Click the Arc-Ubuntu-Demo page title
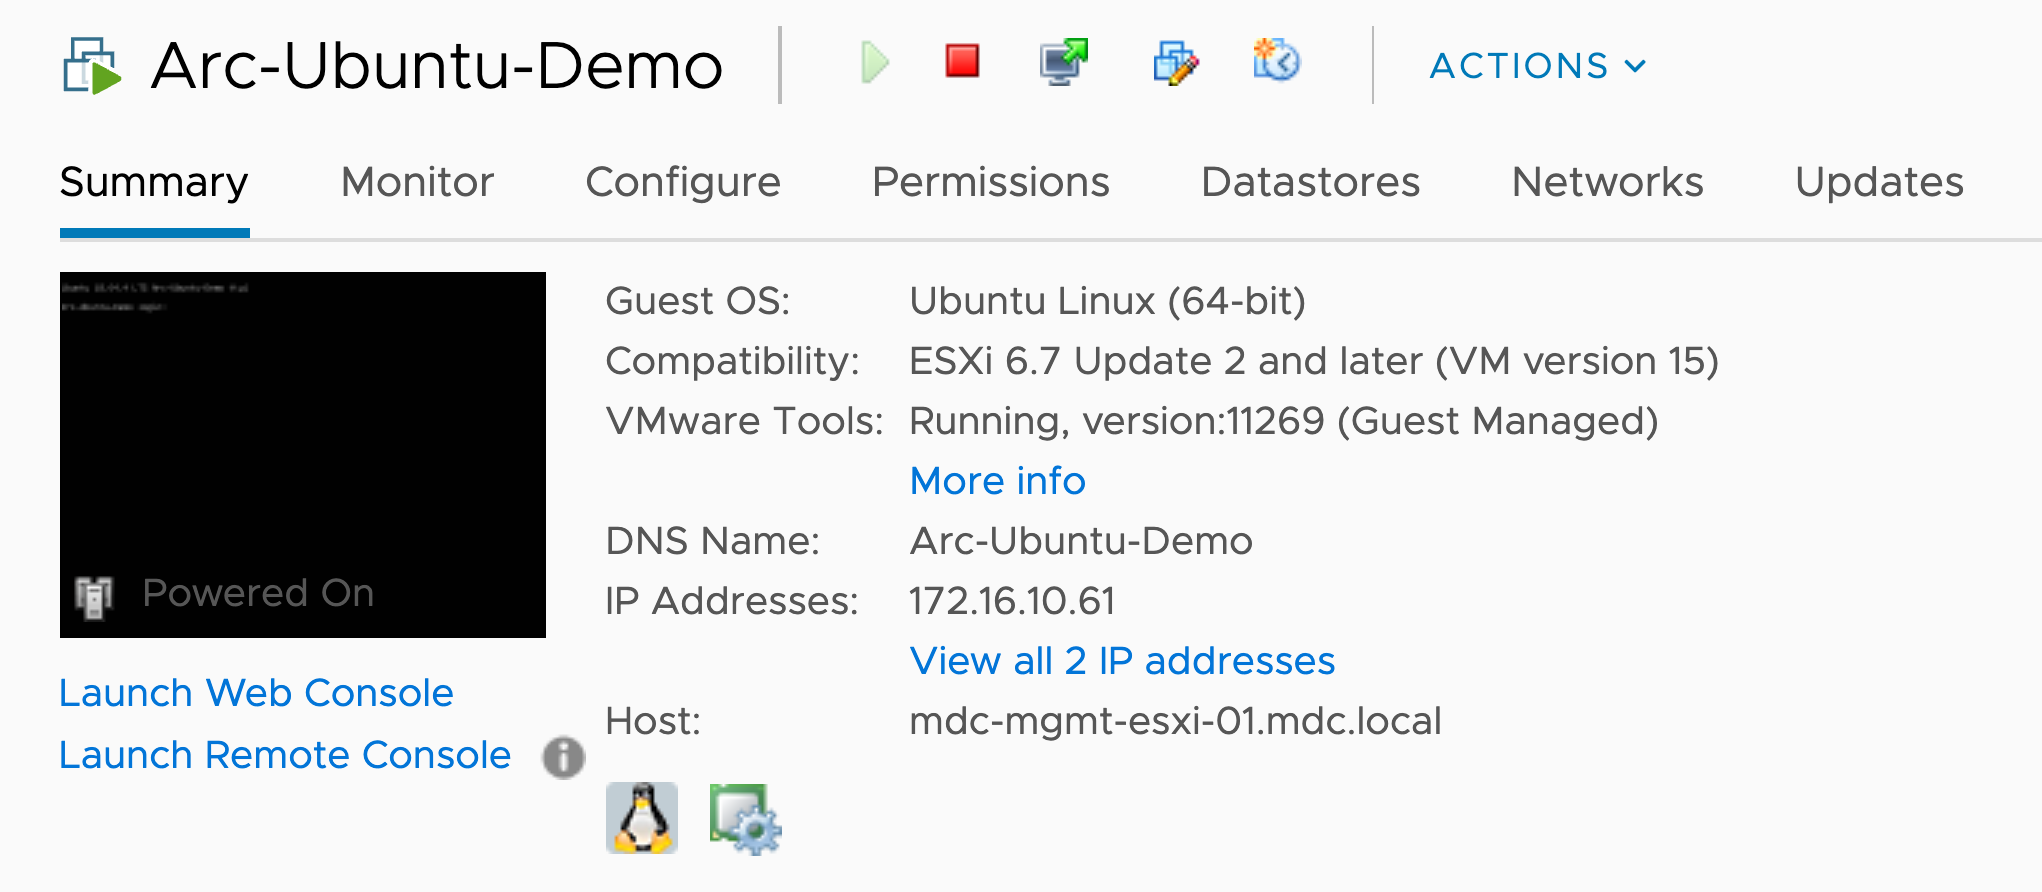The height and width of the screenshot is (892, 2042). click(437, 66)
